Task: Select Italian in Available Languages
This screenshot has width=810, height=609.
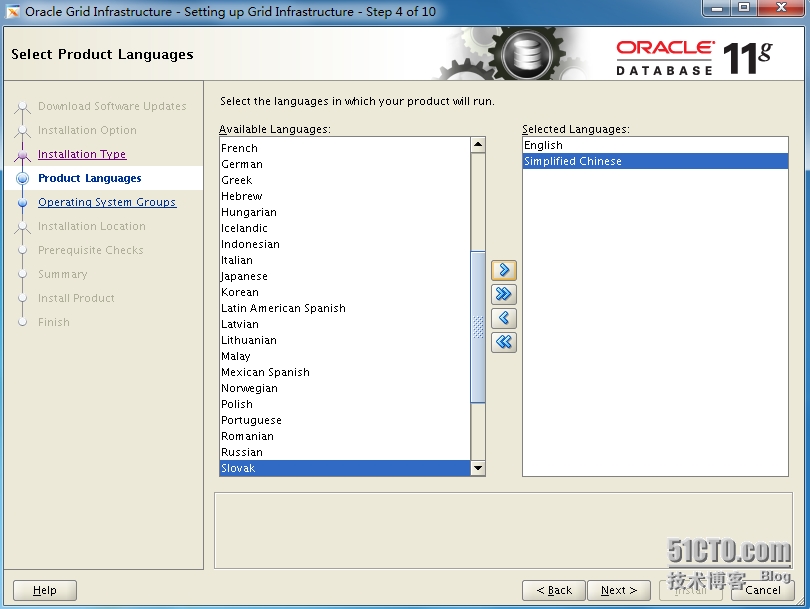Action: [x=345, y=260]
